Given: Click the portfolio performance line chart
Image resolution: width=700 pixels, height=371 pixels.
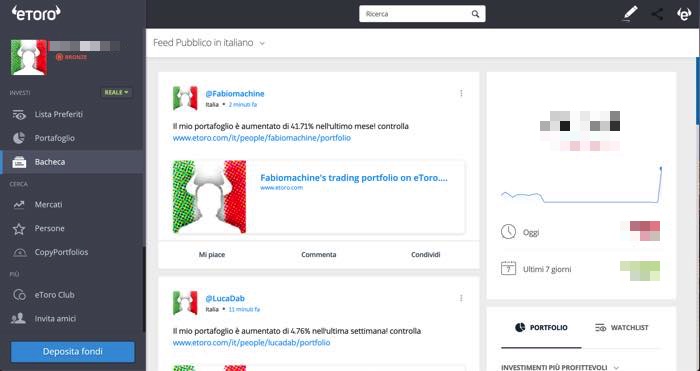Looking at the screenshot, I should pyautogui.click(x=581, y=186).
